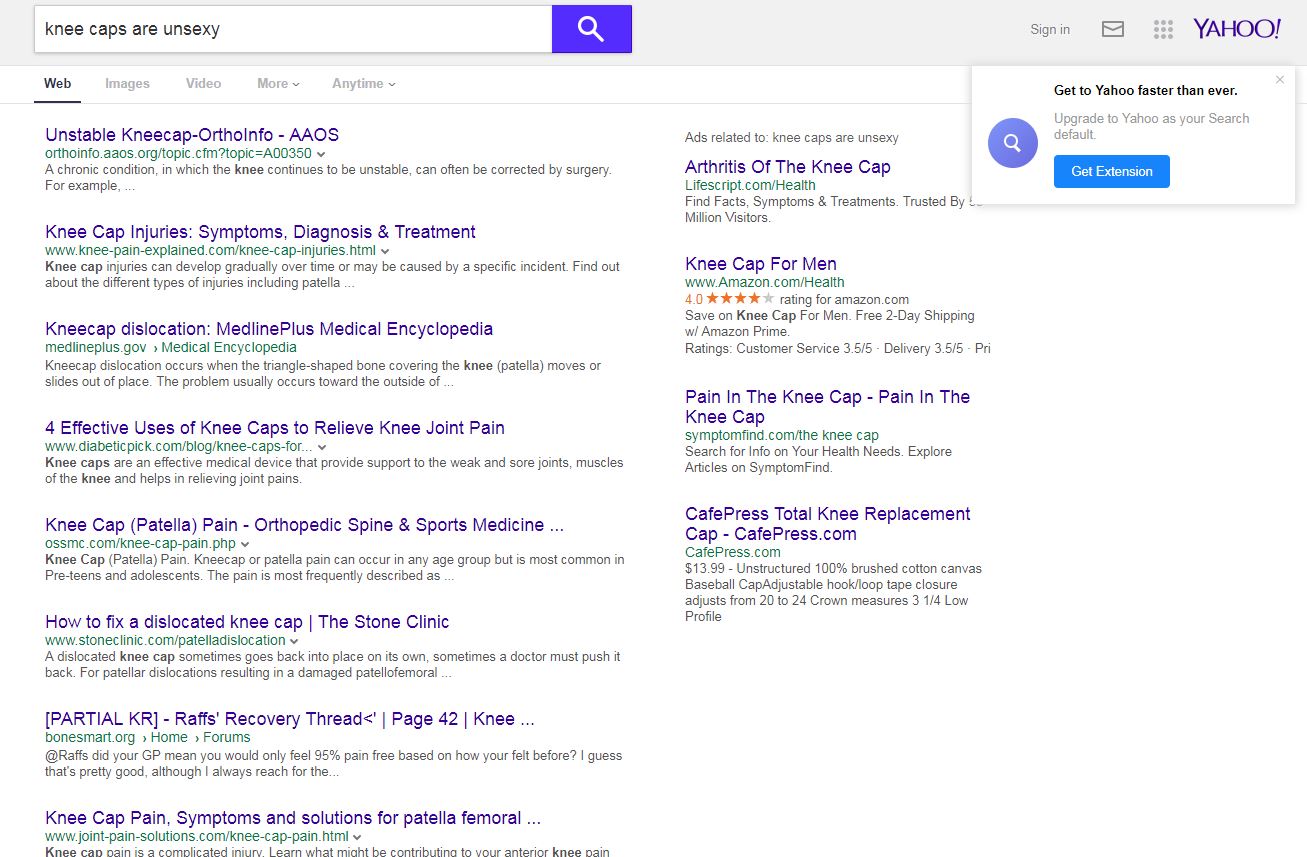
Task: Expand the More search options dropdown
Action: (278, 84)
